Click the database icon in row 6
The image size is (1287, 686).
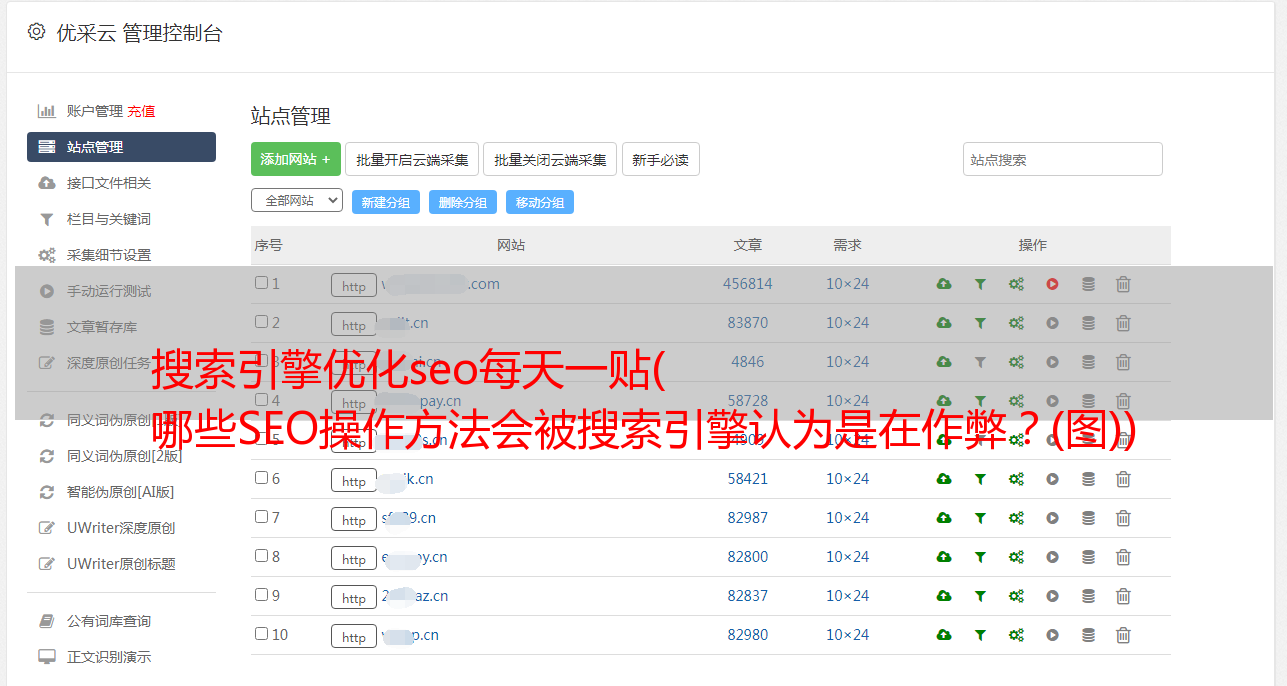[x=1088, y=479]
